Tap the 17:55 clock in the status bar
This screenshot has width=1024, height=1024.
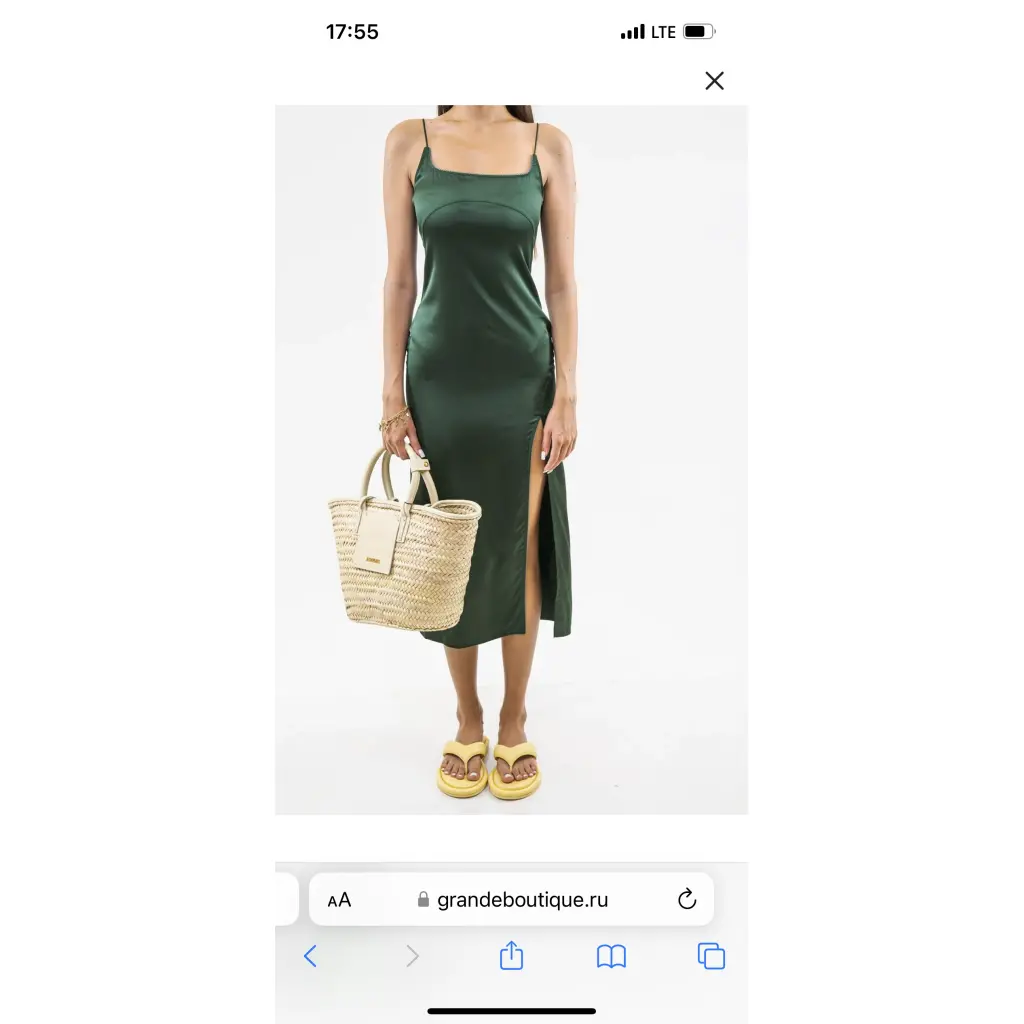(352, 32)
